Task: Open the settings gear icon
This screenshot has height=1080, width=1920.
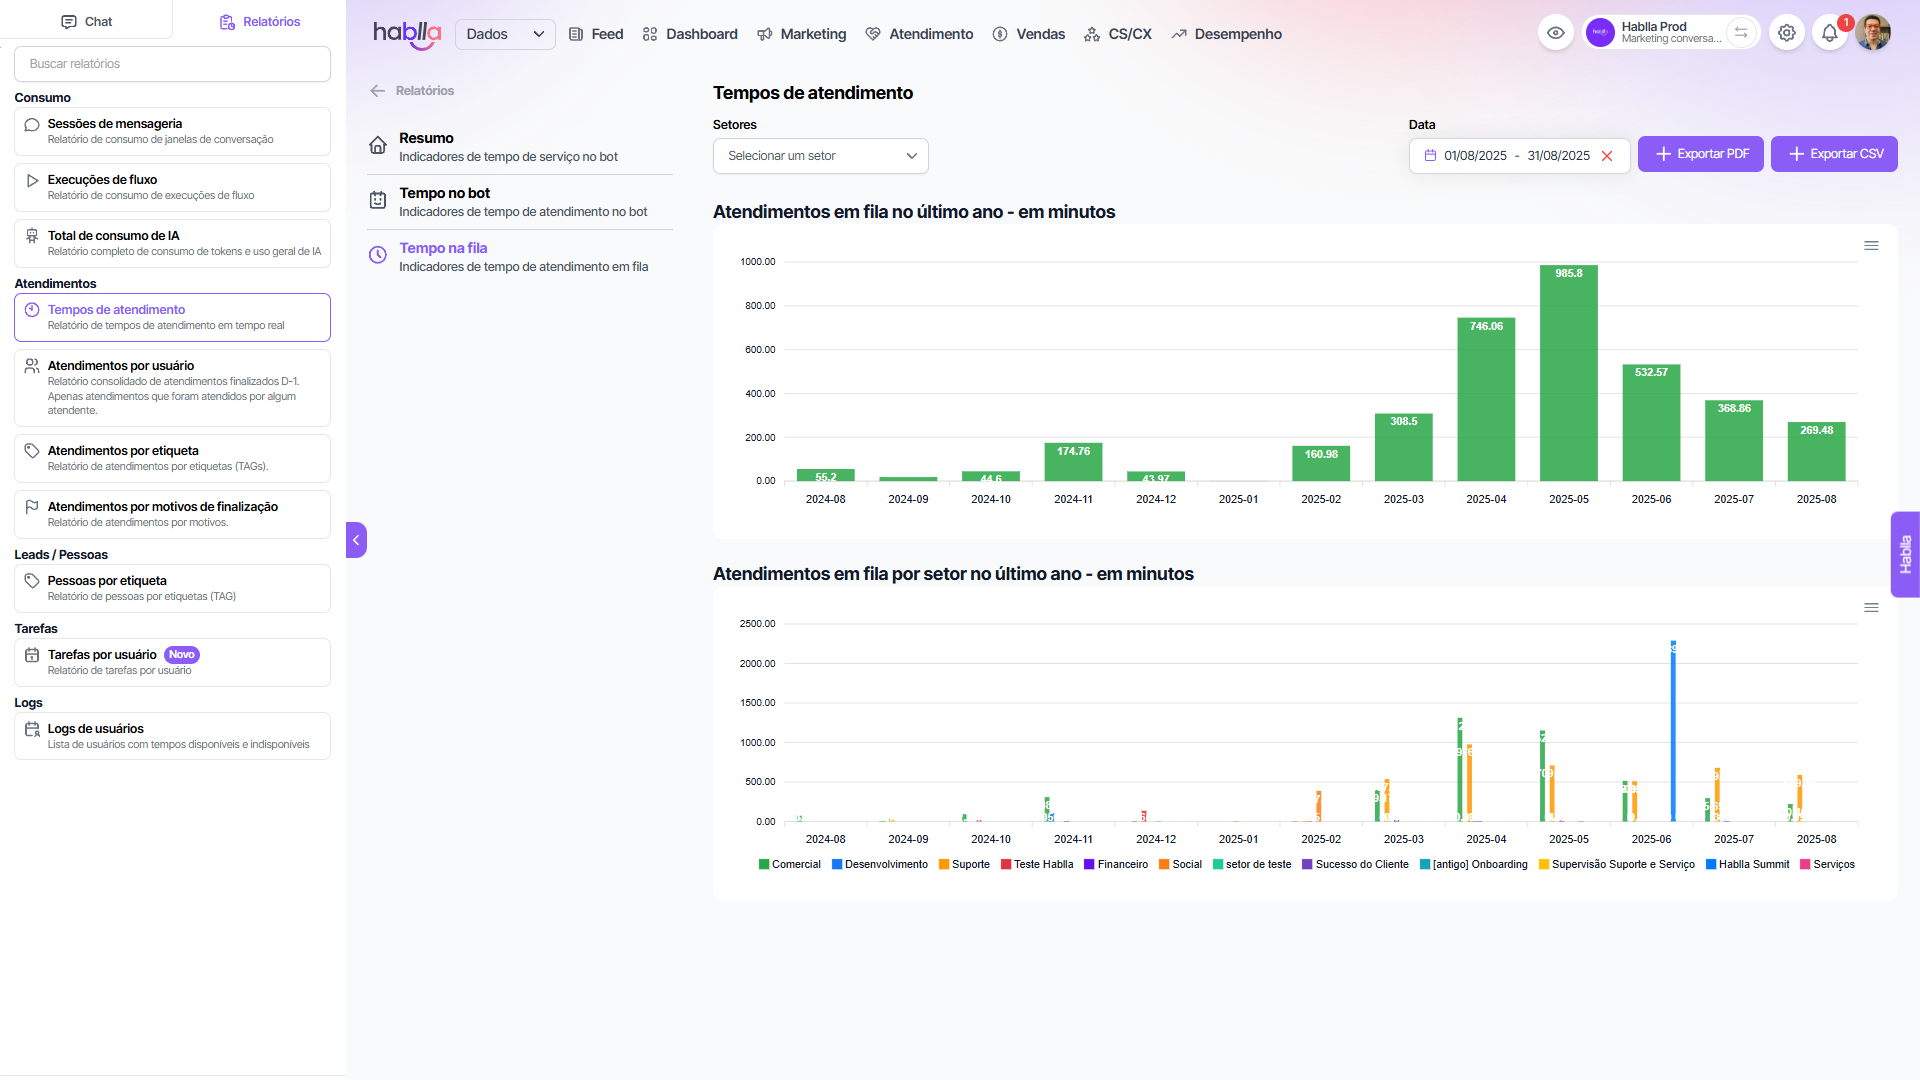Action: (x=1786, y=33)
